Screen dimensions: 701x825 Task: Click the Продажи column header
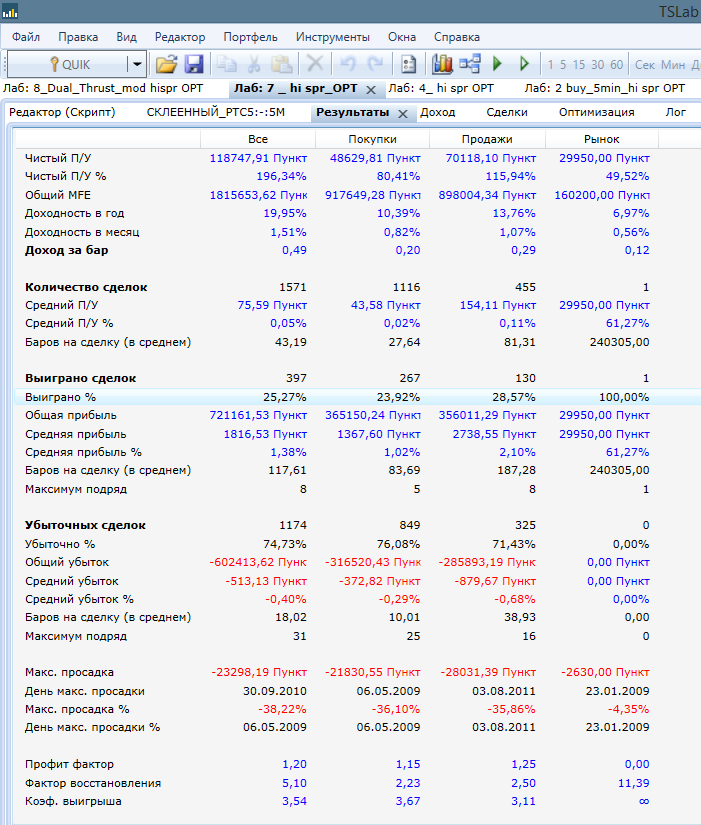coord(487,139)
